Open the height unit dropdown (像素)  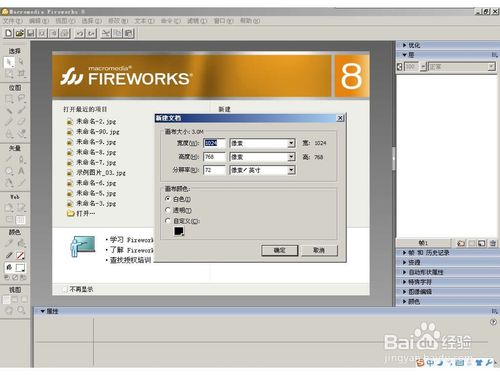point(291,157)
